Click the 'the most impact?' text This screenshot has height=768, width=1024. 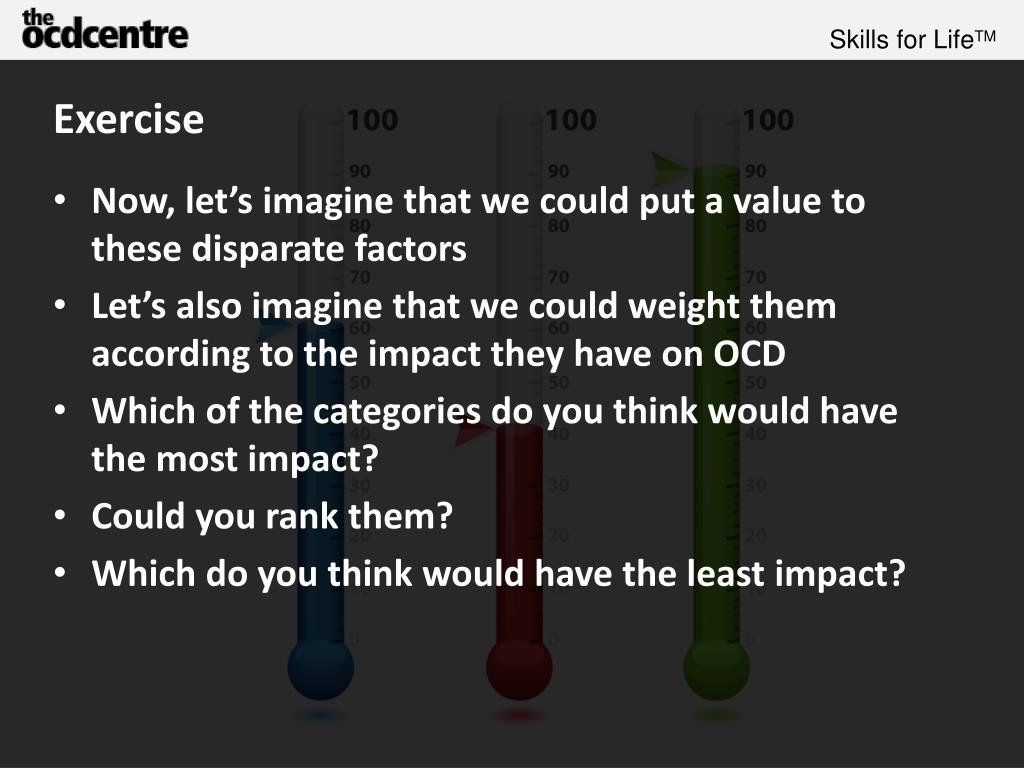235,458
